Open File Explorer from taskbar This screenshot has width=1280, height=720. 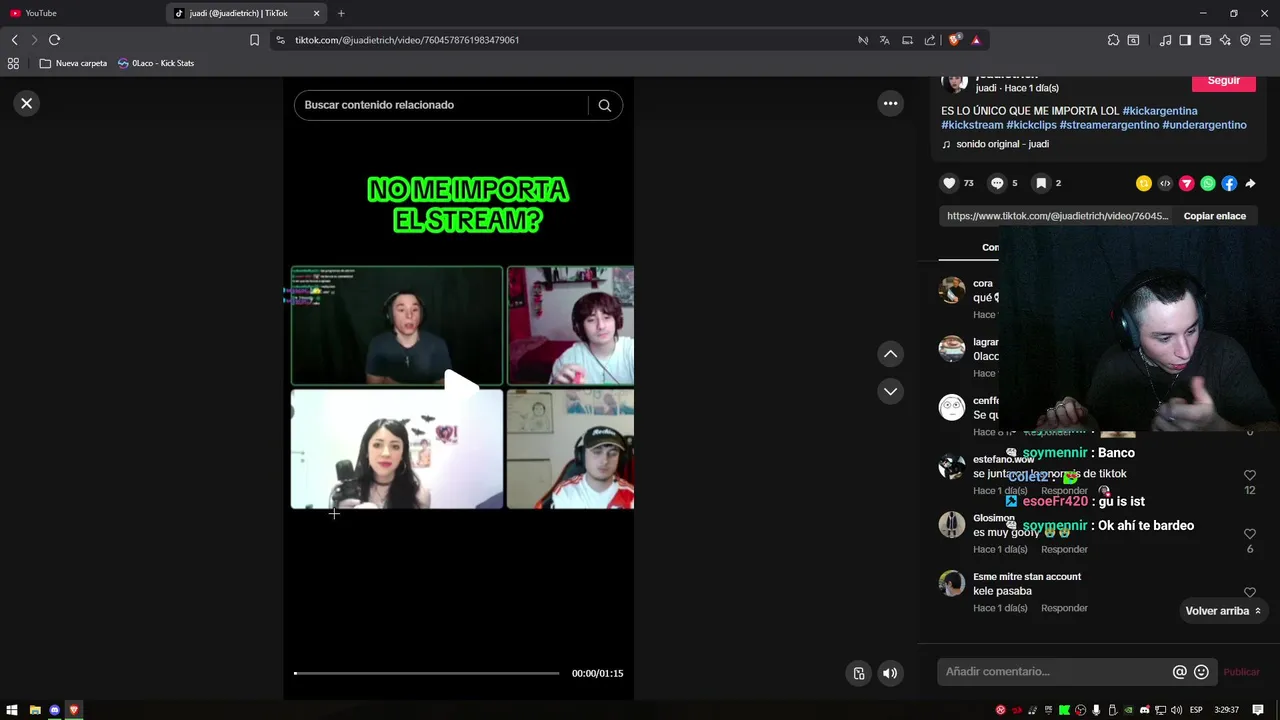coord(34,710)
